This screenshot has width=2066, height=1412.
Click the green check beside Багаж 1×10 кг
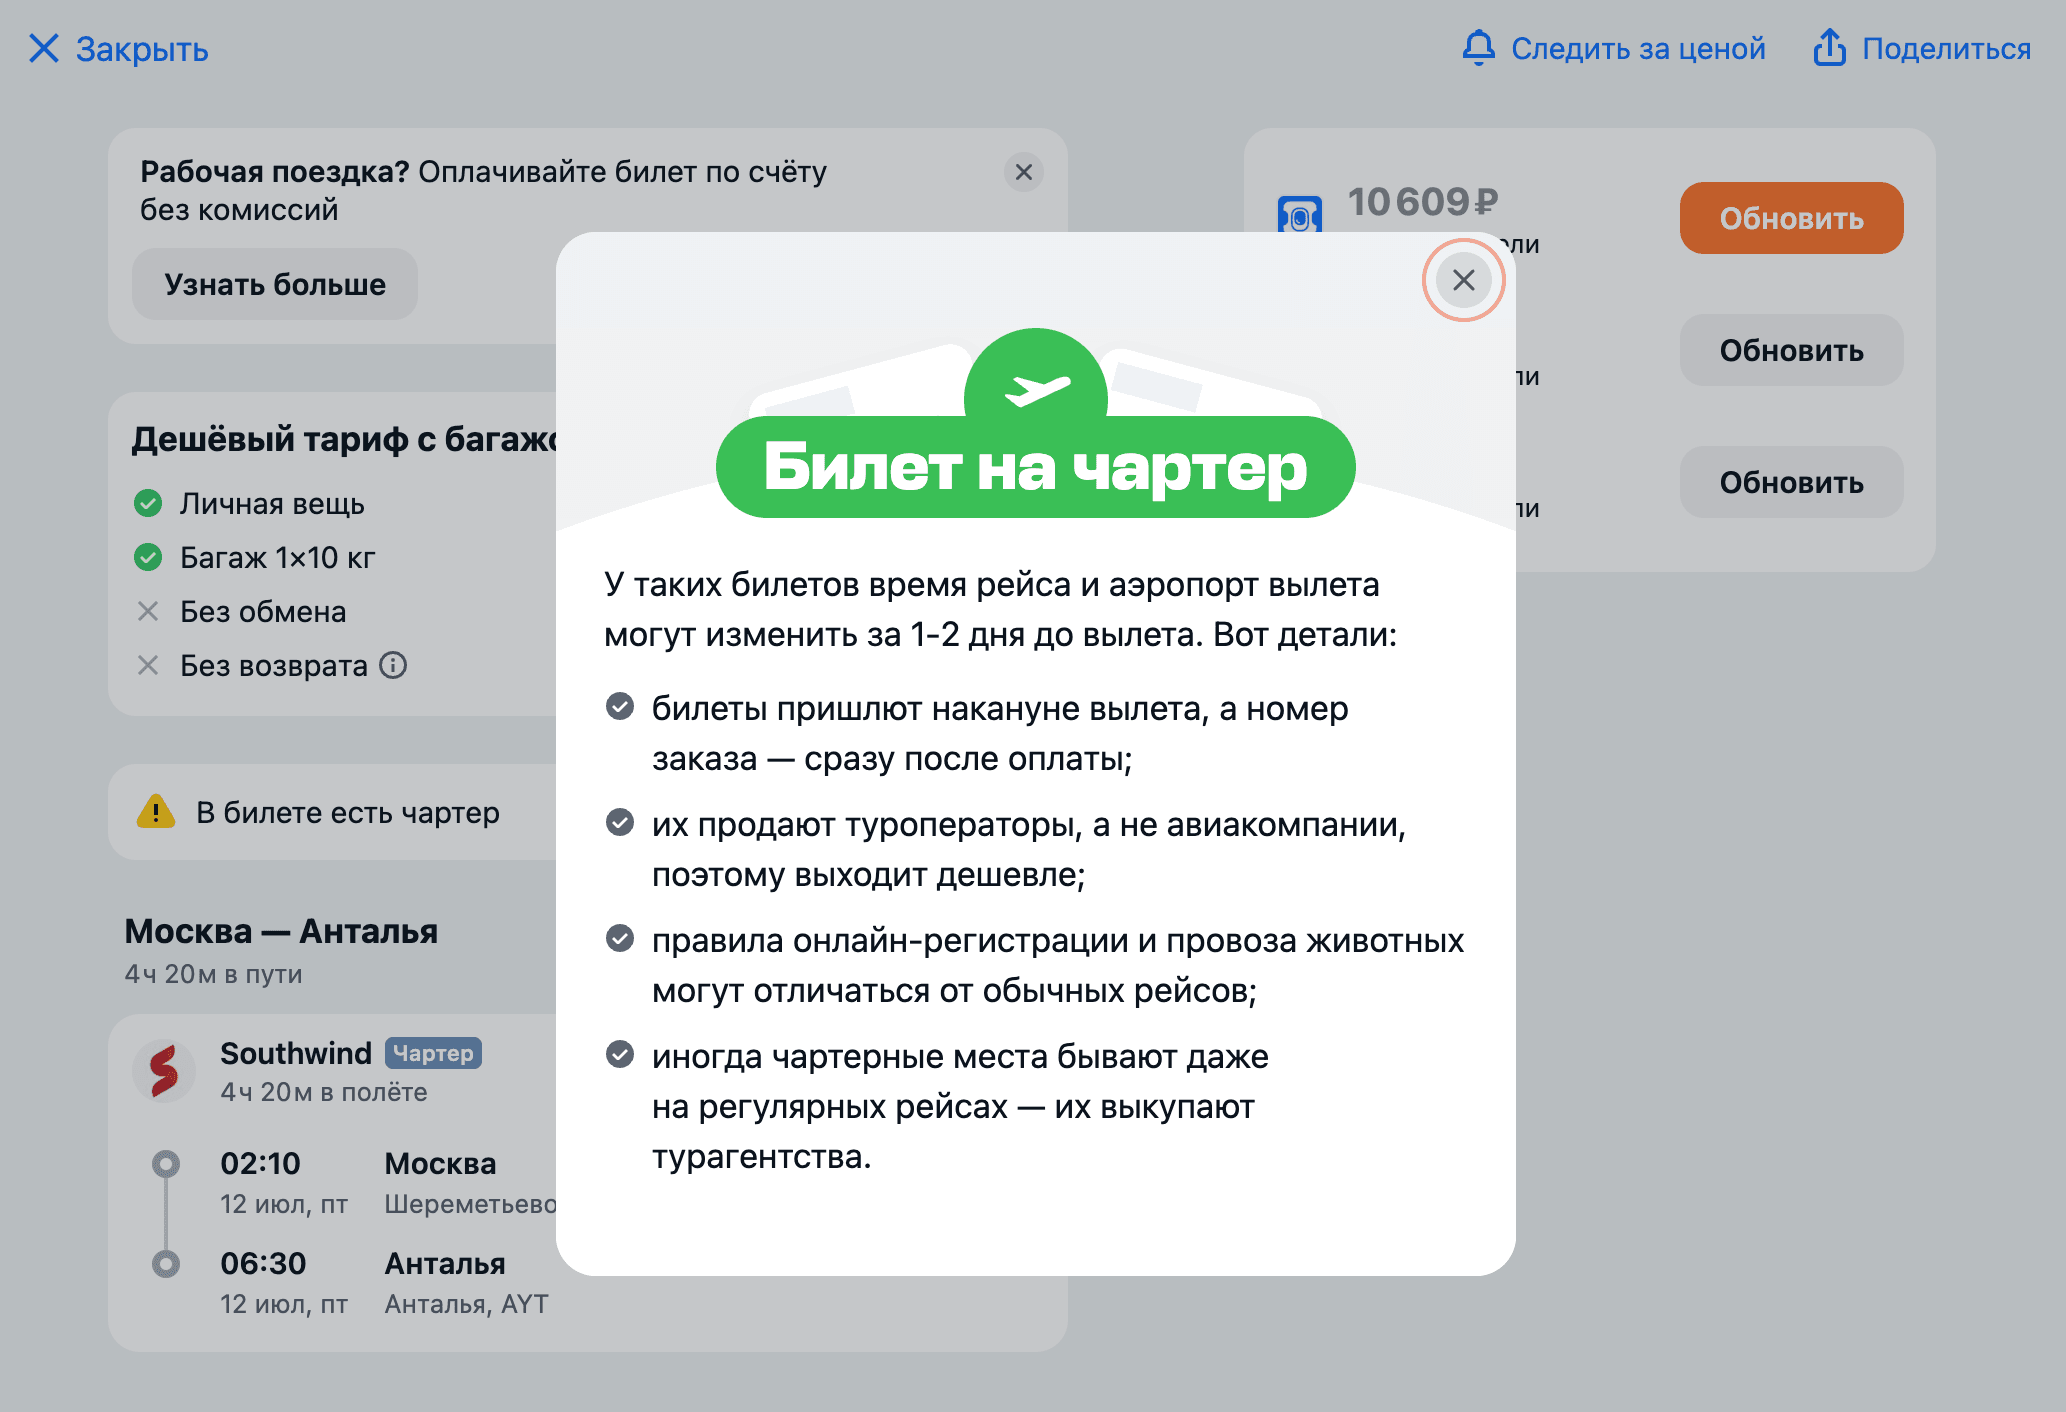tap(148, 557)
